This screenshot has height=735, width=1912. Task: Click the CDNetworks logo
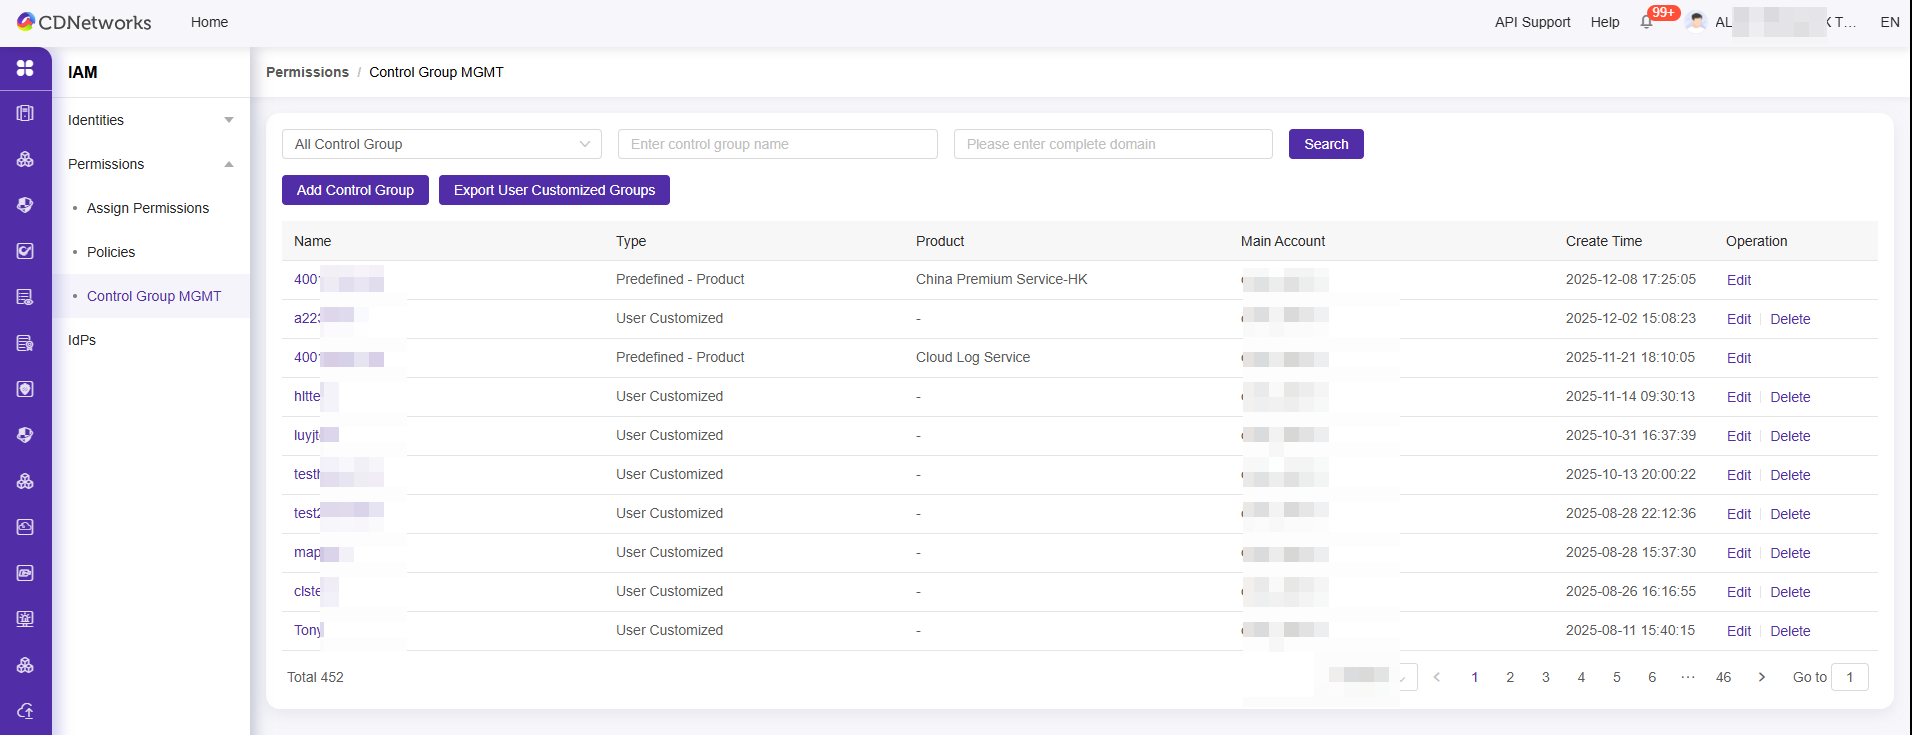tap(84, 22)
